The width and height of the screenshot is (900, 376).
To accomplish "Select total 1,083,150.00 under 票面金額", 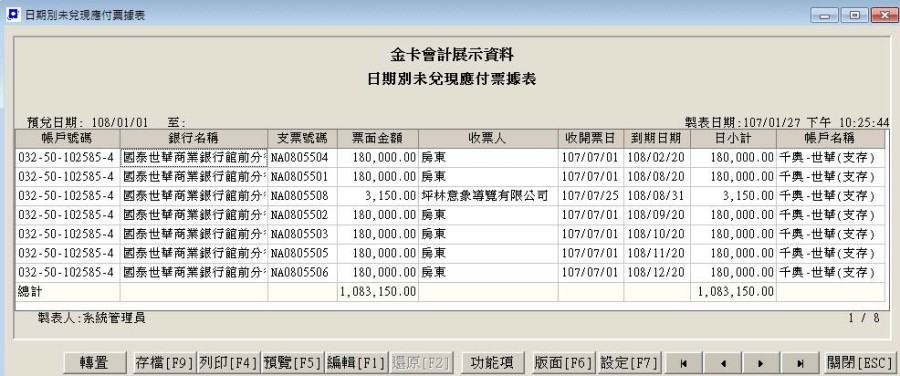I will [377, 292].
